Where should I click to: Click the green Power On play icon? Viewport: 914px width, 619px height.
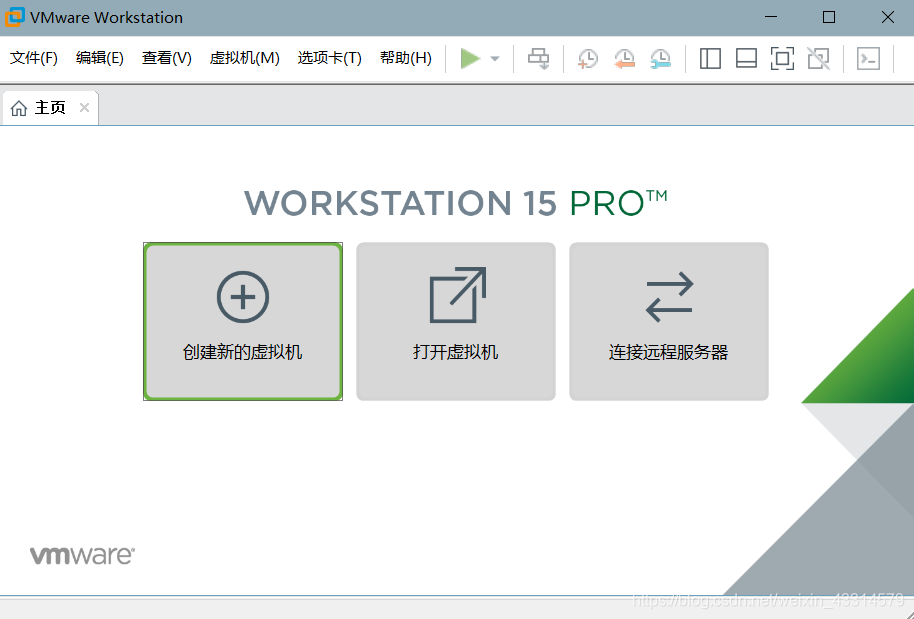click(x=470, y=58)
